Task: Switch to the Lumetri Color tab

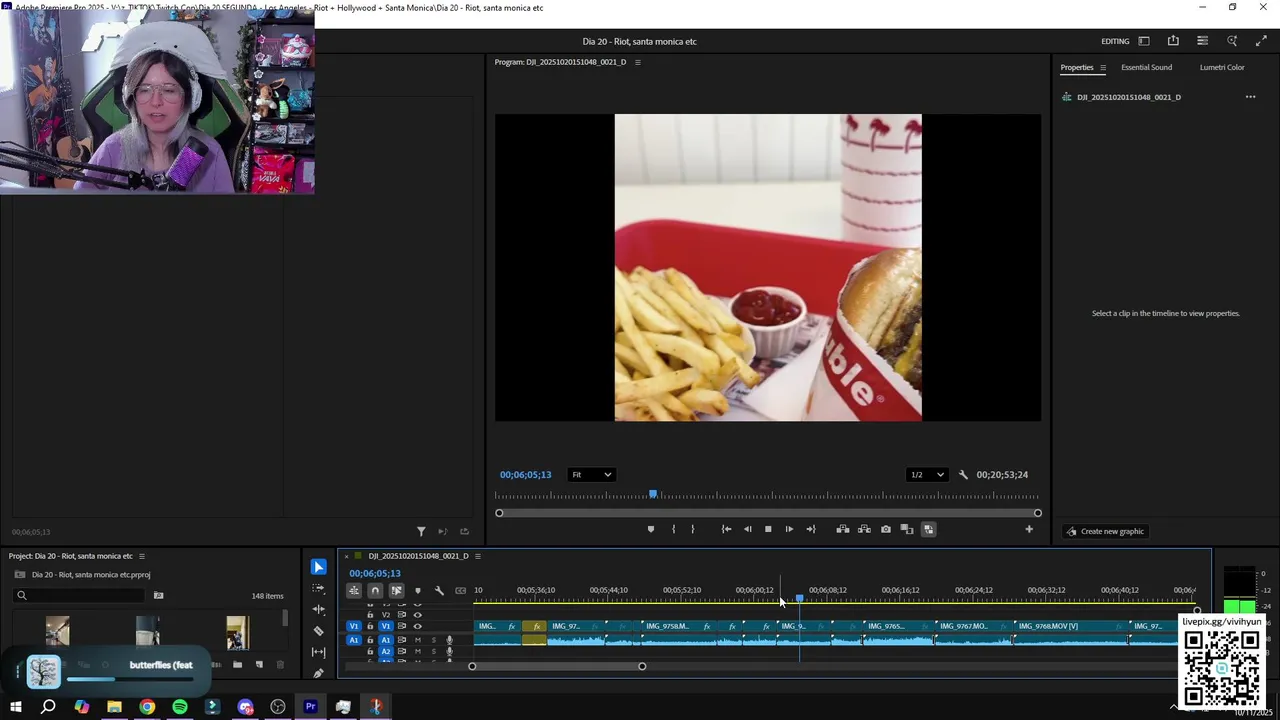Action: pyautogui.click(x=1222, y=67)
